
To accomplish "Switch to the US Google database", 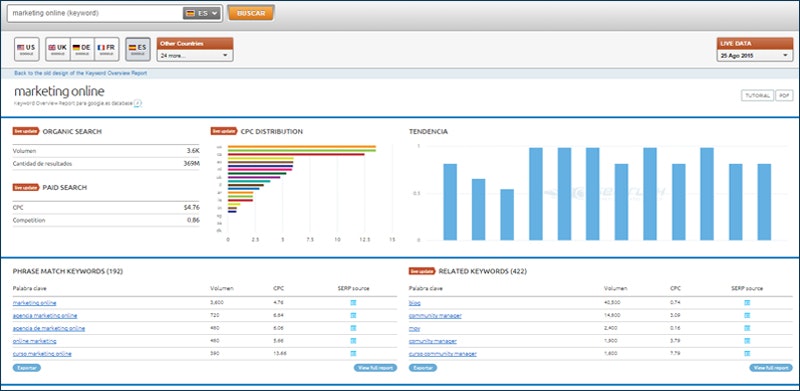I will pyautogui.click(x=27, y=49).
